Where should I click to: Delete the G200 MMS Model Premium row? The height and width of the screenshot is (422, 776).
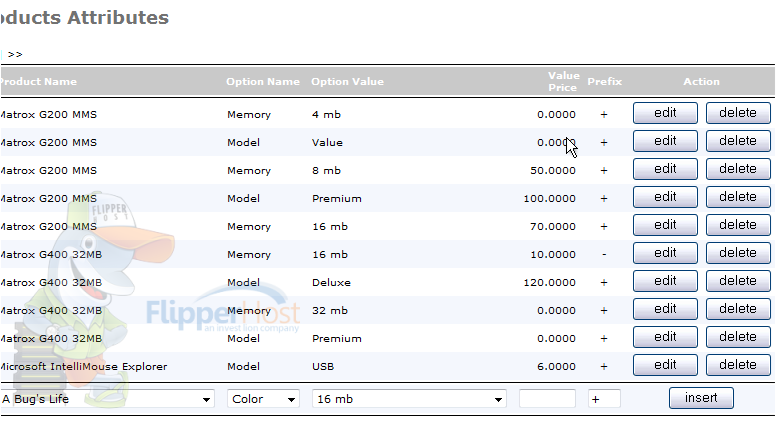pyautogui.click(x=738, y=197)
